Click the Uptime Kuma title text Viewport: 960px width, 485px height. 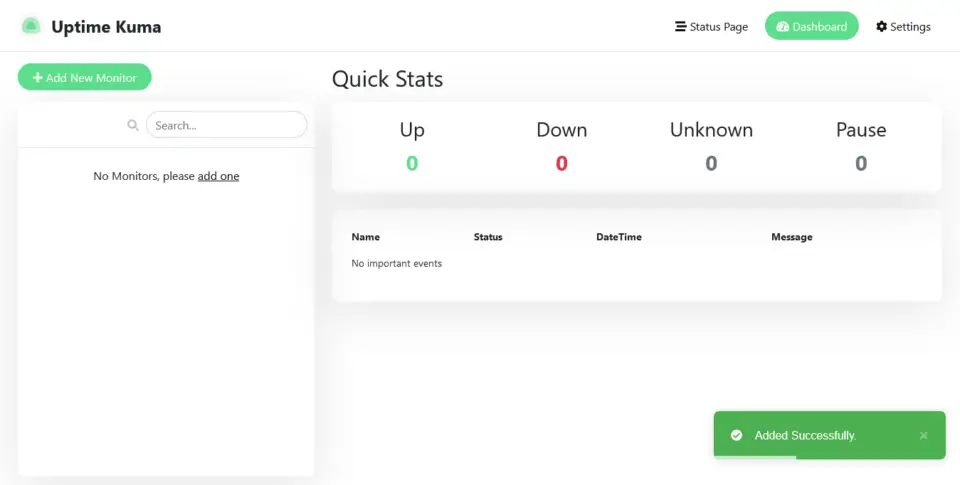(x=106, y=27)
